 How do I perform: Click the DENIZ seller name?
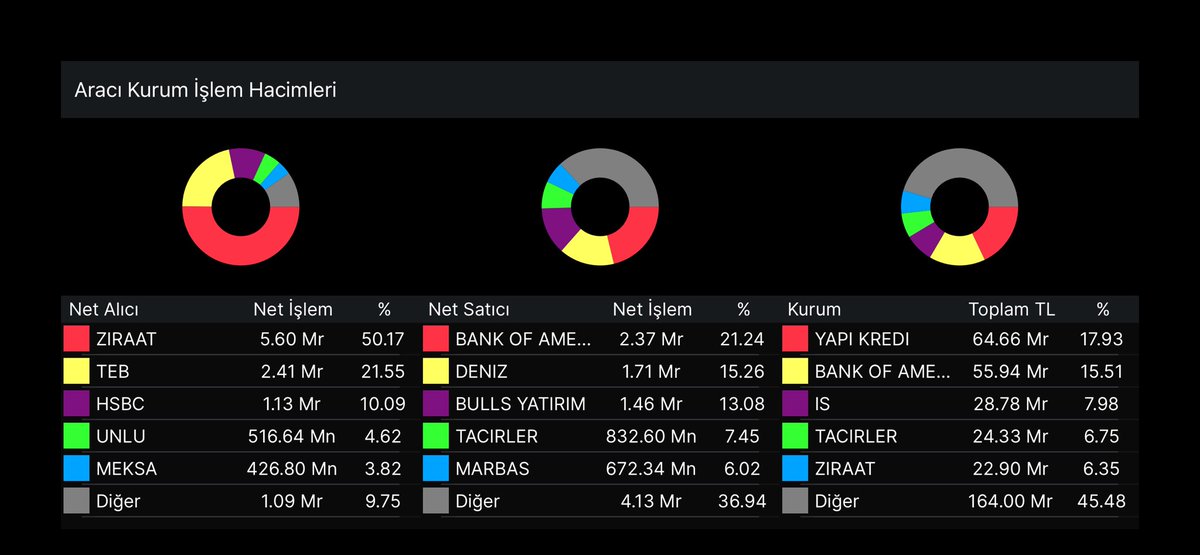click(x=481, y=372)
